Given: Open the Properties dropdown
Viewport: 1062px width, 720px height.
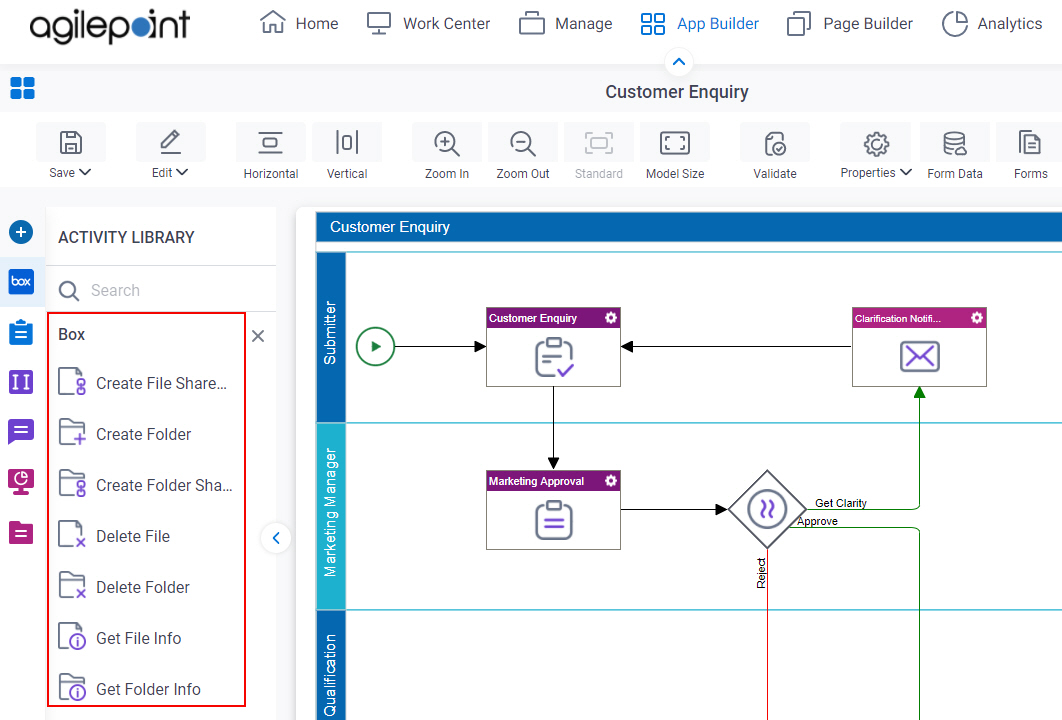Looking at the screenshot, I should tap(876, 173).
